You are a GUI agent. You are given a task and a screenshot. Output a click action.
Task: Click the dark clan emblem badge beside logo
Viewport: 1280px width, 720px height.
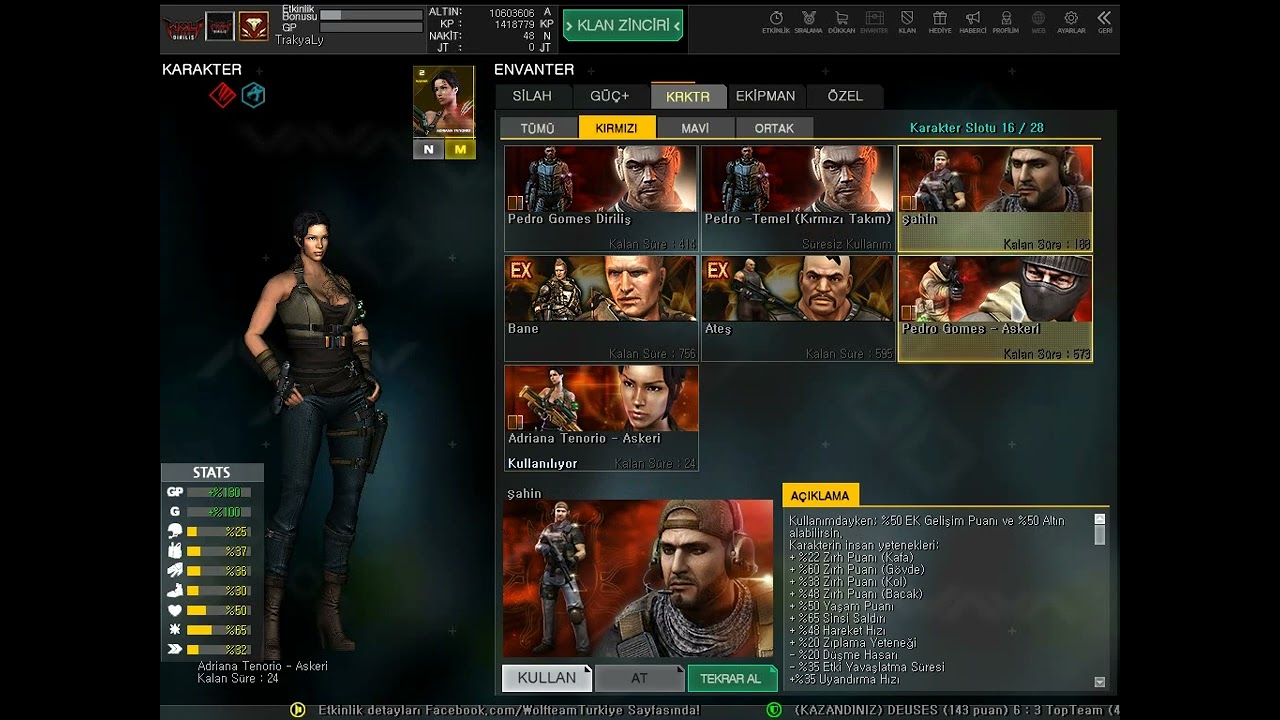[220, 26]
